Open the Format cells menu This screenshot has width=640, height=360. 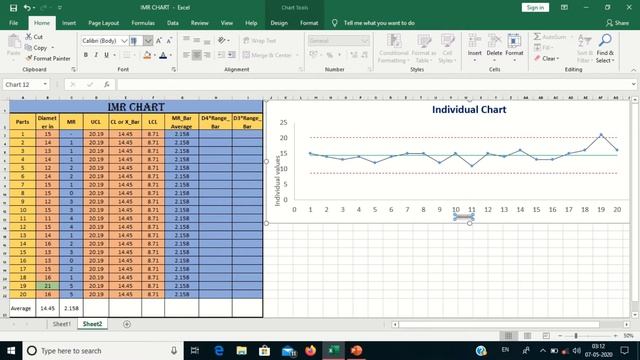(x=514, y=48)
